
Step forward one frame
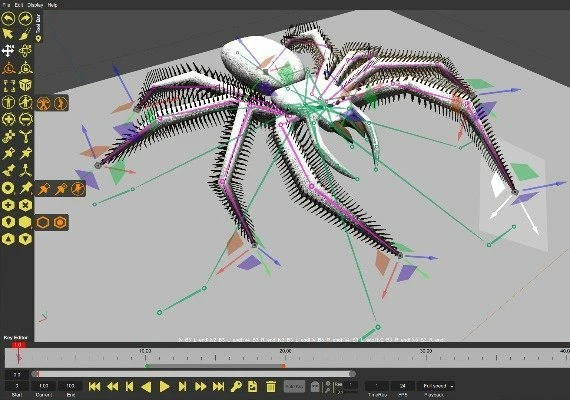pos(182,386)
